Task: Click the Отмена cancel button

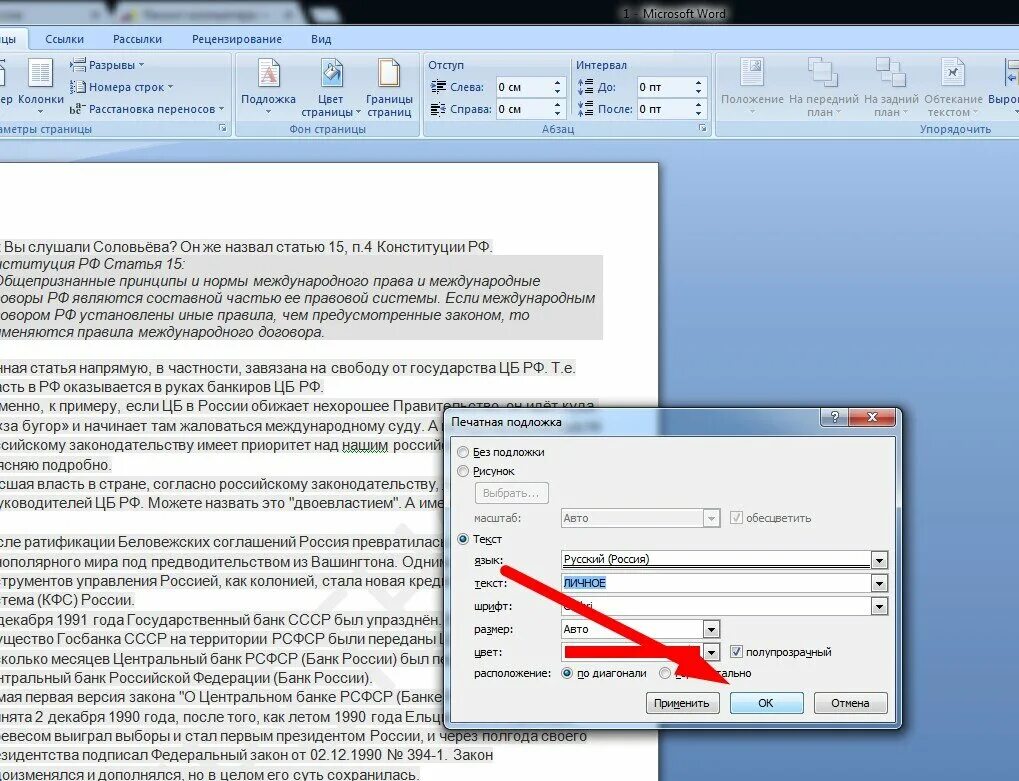Action: click(x=850, y=703)
